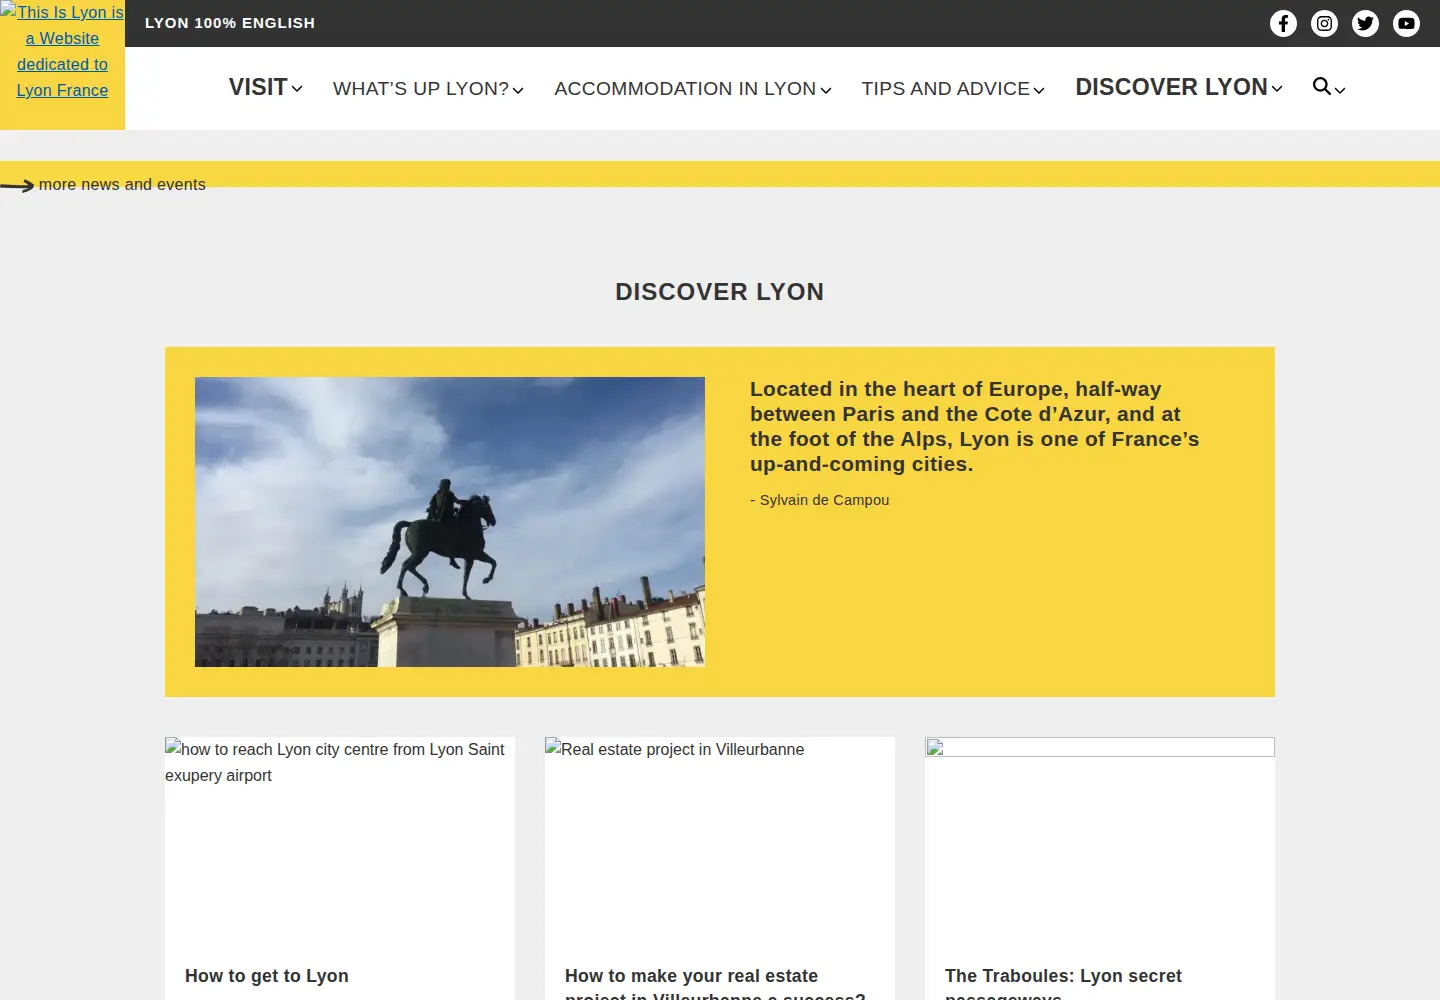
Task: Expand chevron next to search icon
Action: point(1340,91)
